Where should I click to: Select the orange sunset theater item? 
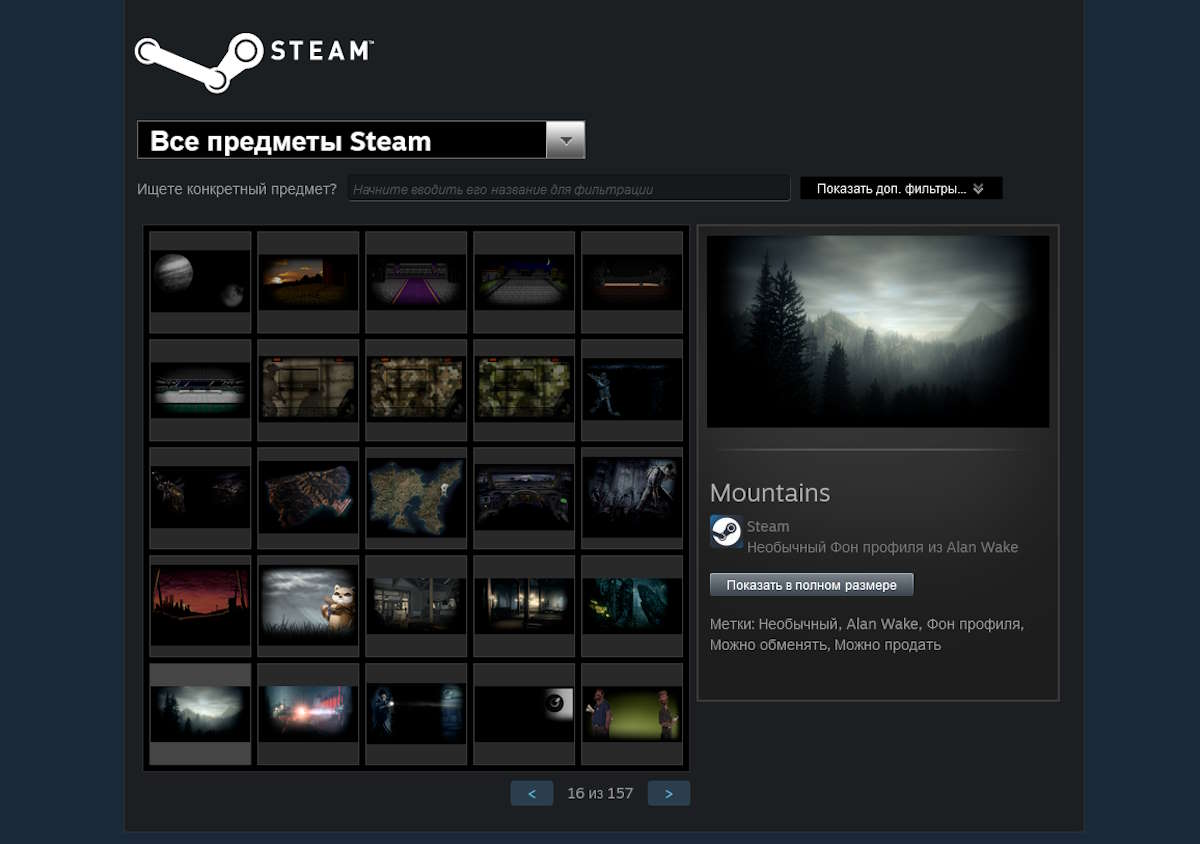click(308, 282)
